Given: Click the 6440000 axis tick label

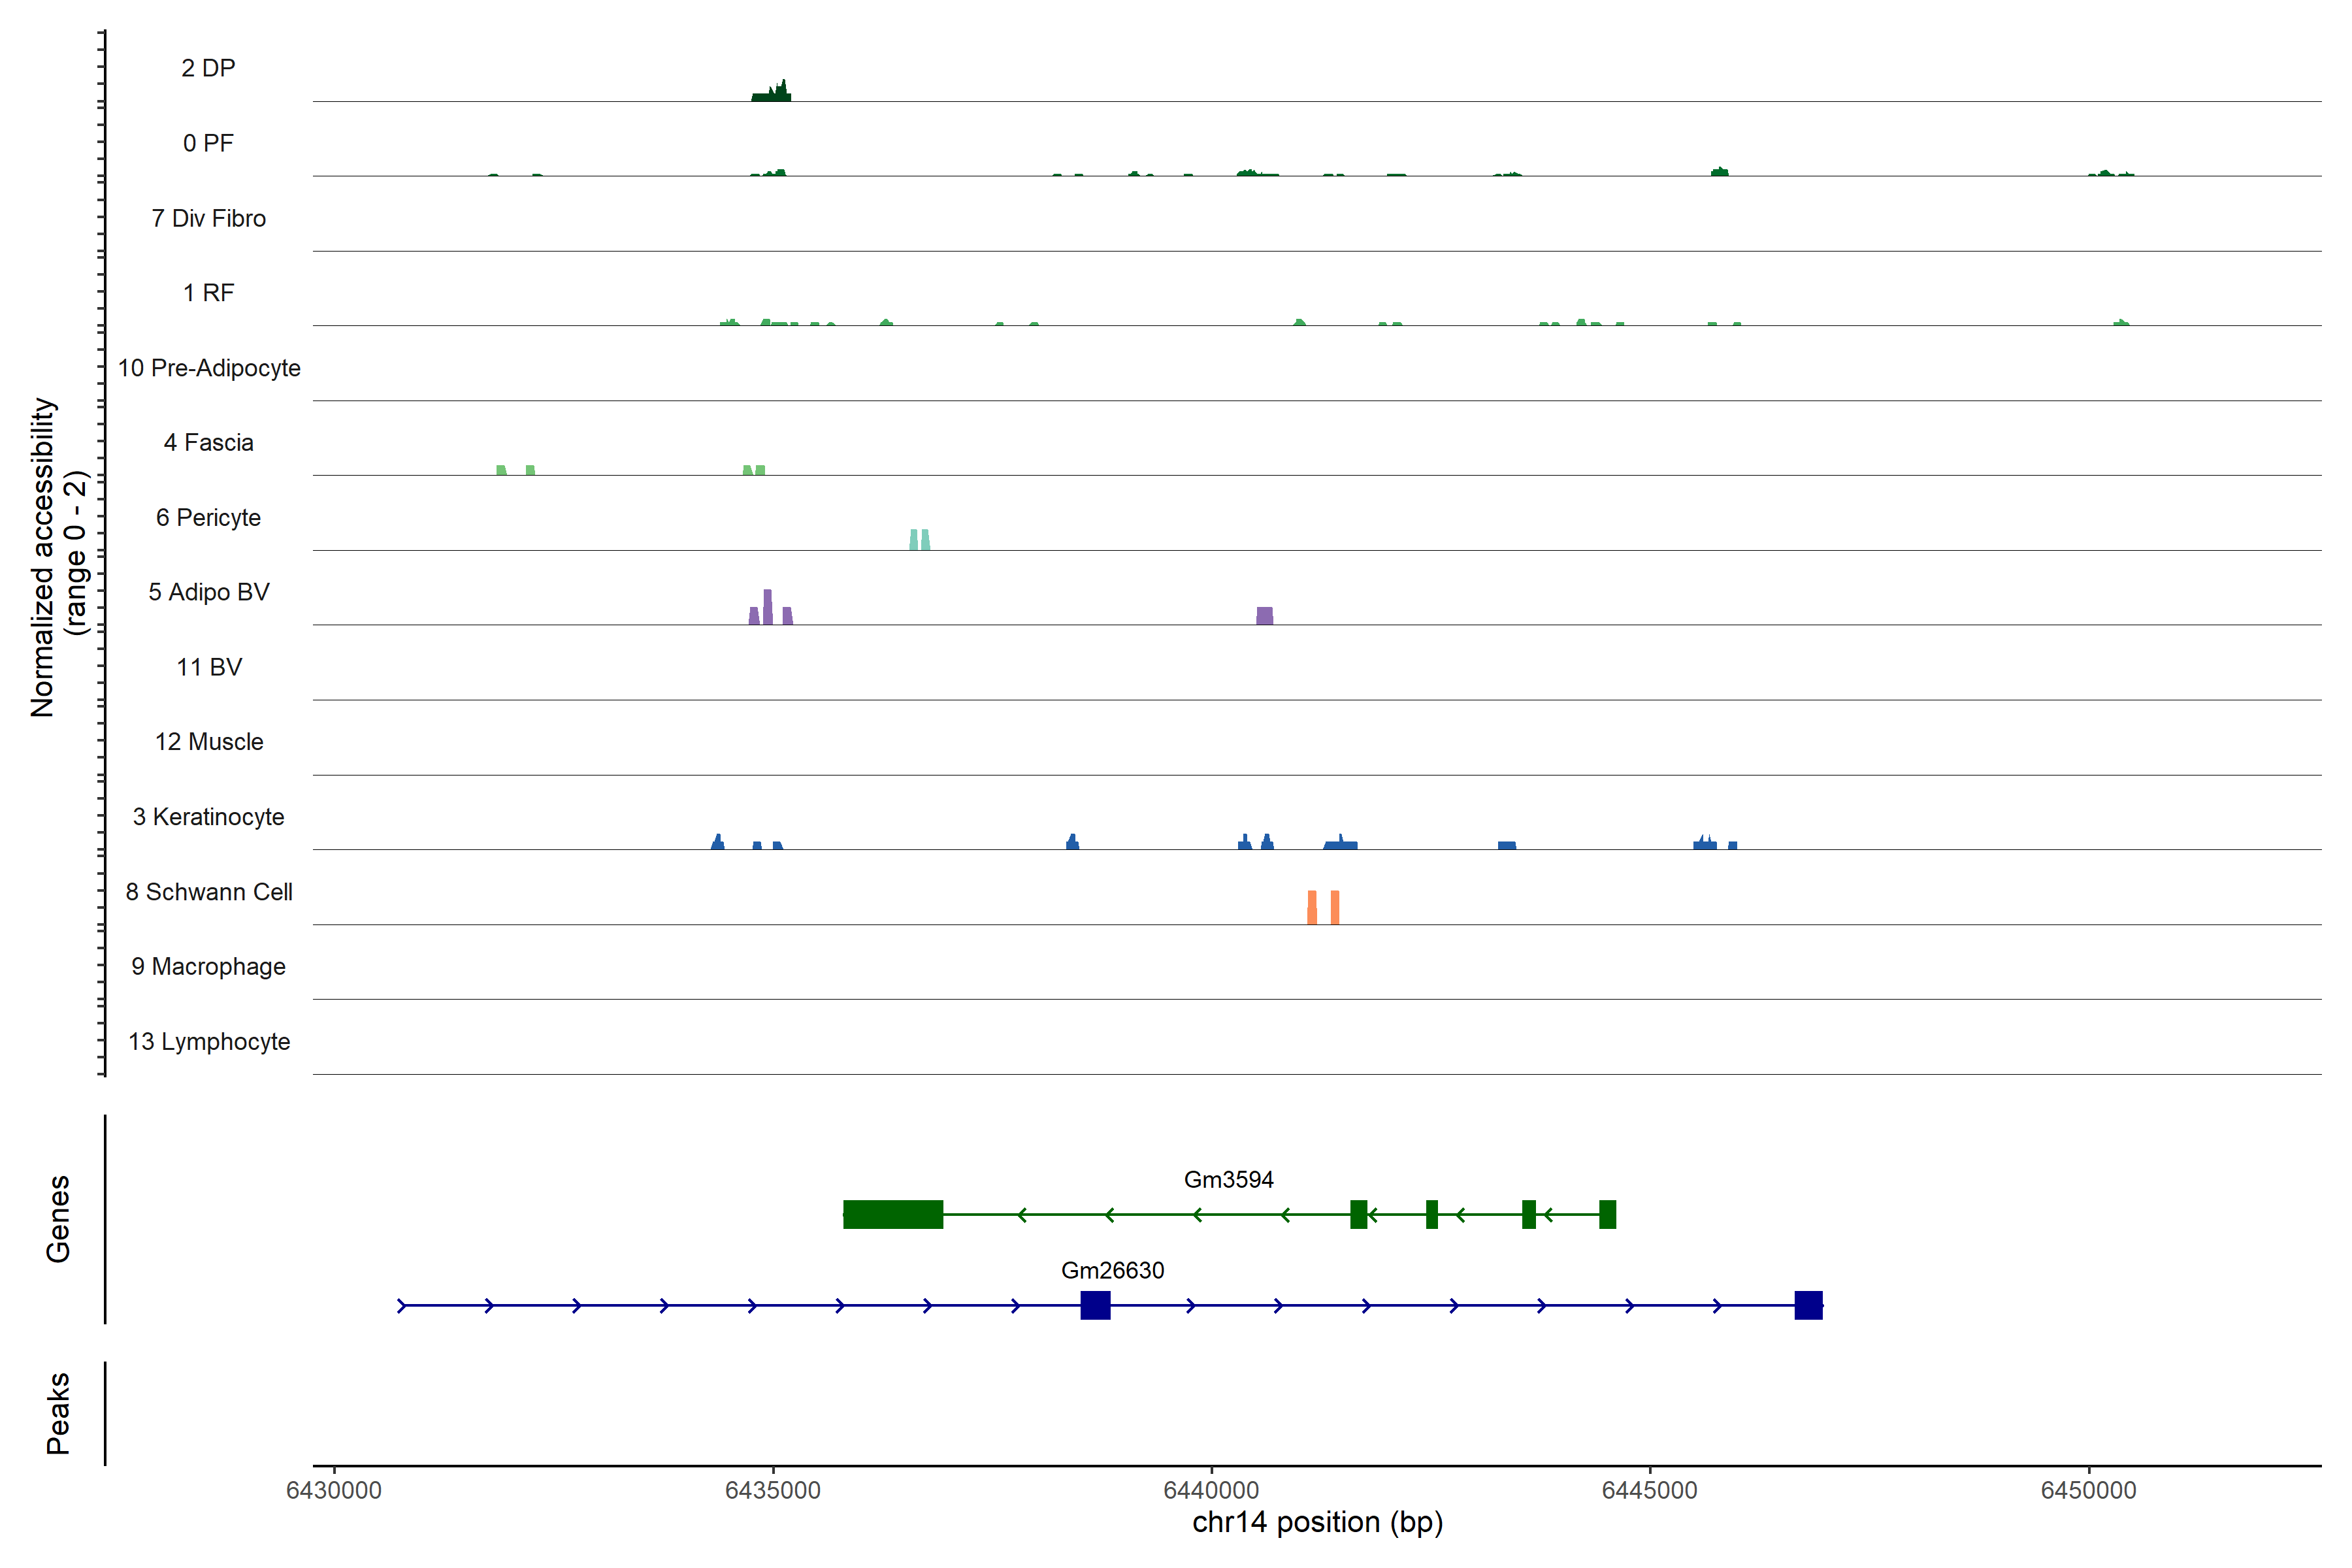Looking at the screenshot, I should point(1211,1490).
